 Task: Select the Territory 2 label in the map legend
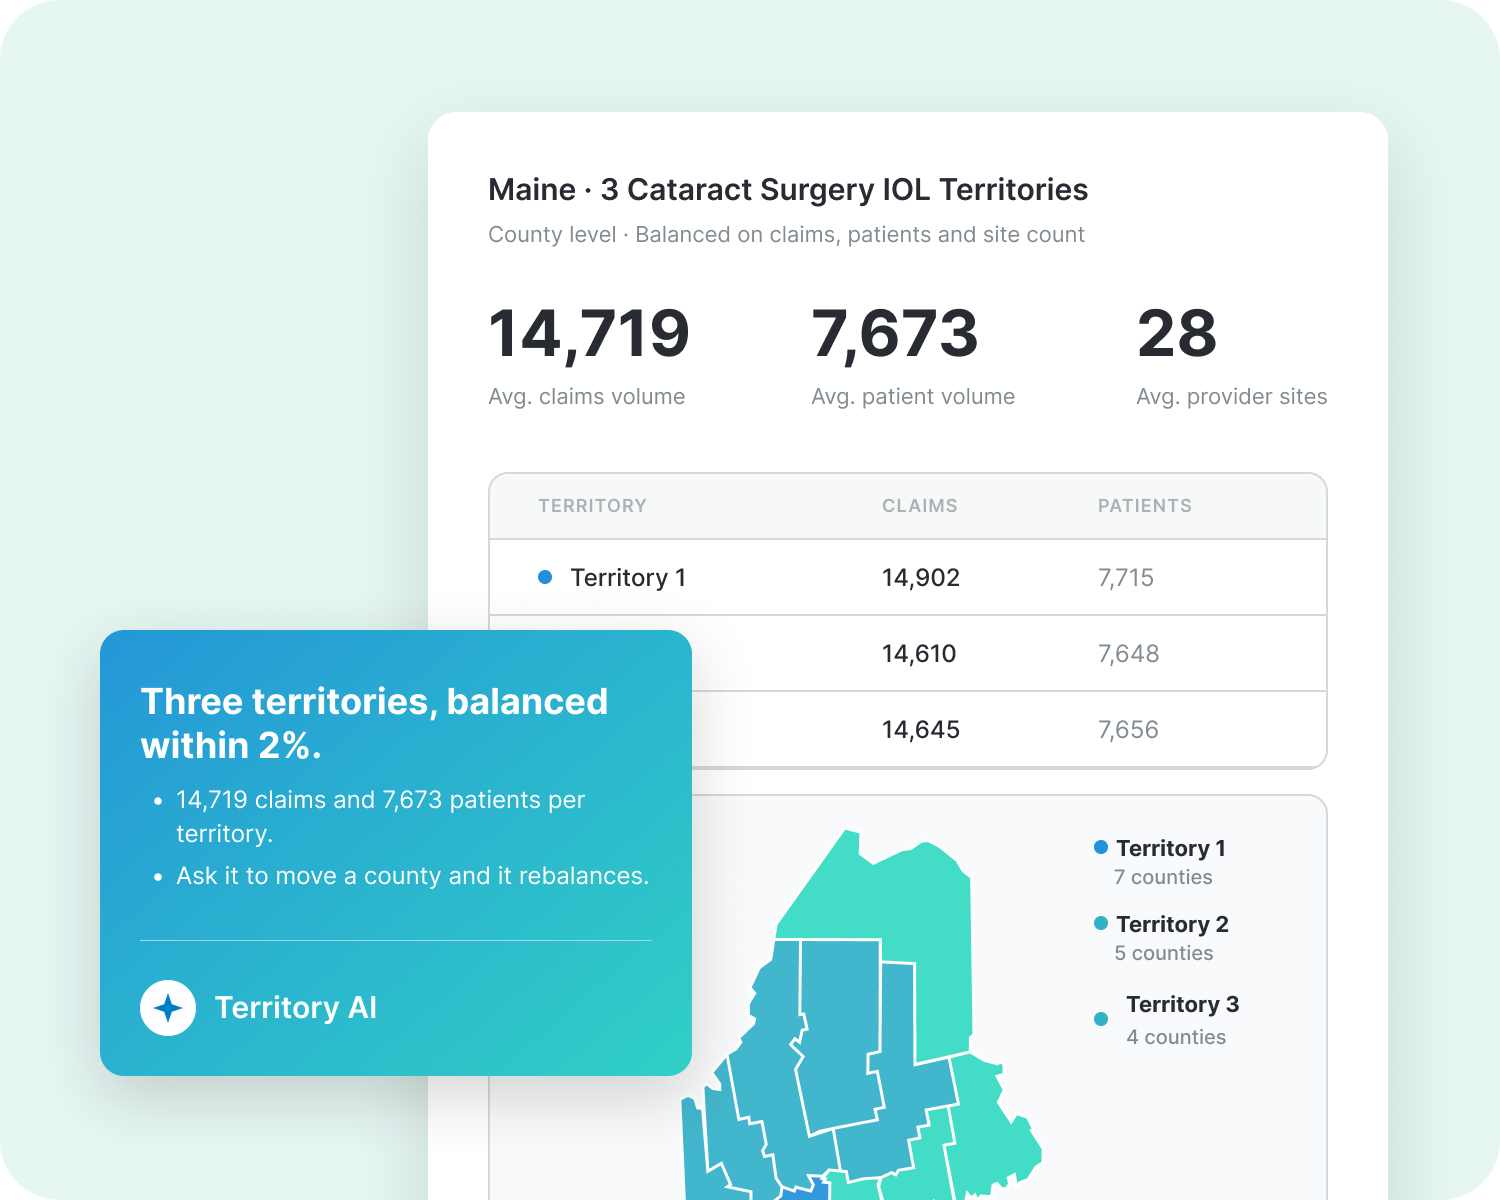click(1172, 924)
